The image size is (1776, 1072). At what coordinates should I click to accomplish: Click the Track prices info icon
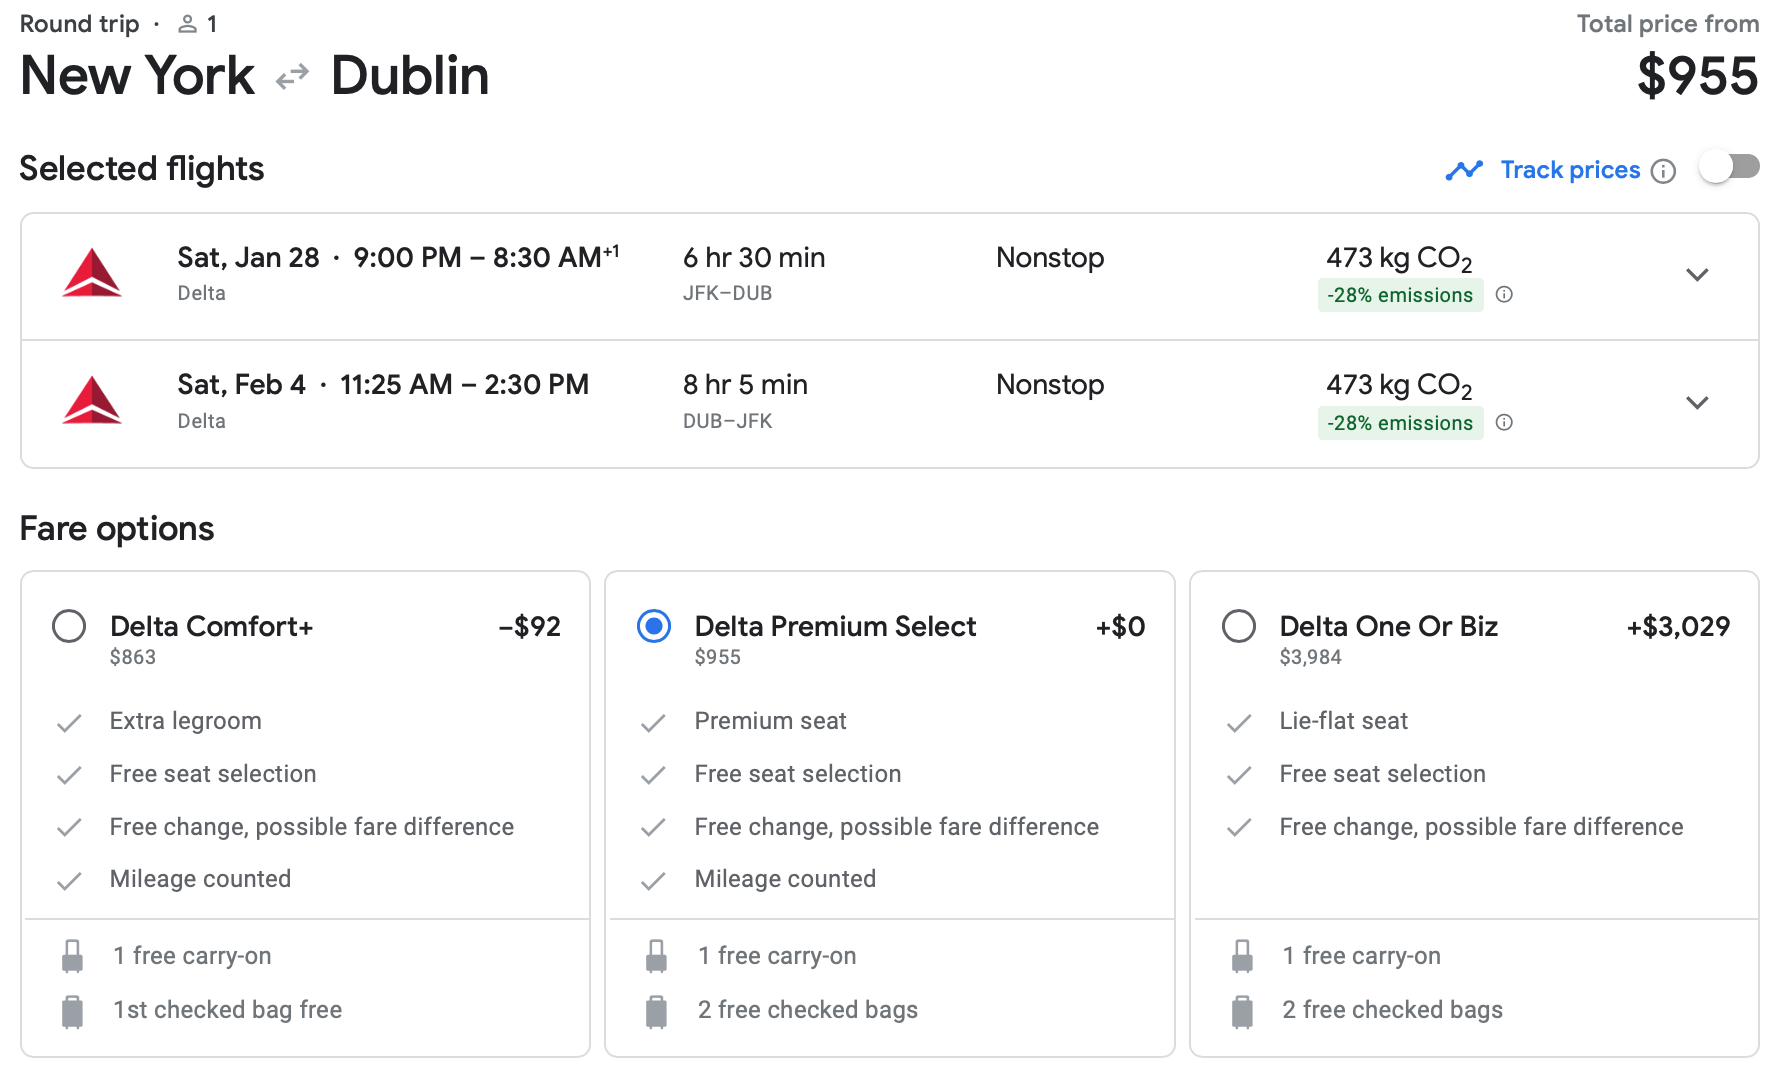click(x=1663, y=171)
